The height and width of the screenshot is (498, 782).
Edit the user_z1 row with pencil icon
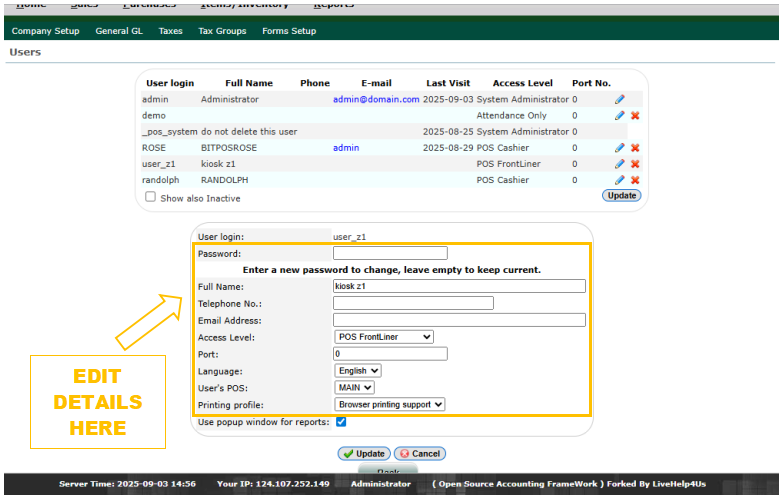point(619,164)
